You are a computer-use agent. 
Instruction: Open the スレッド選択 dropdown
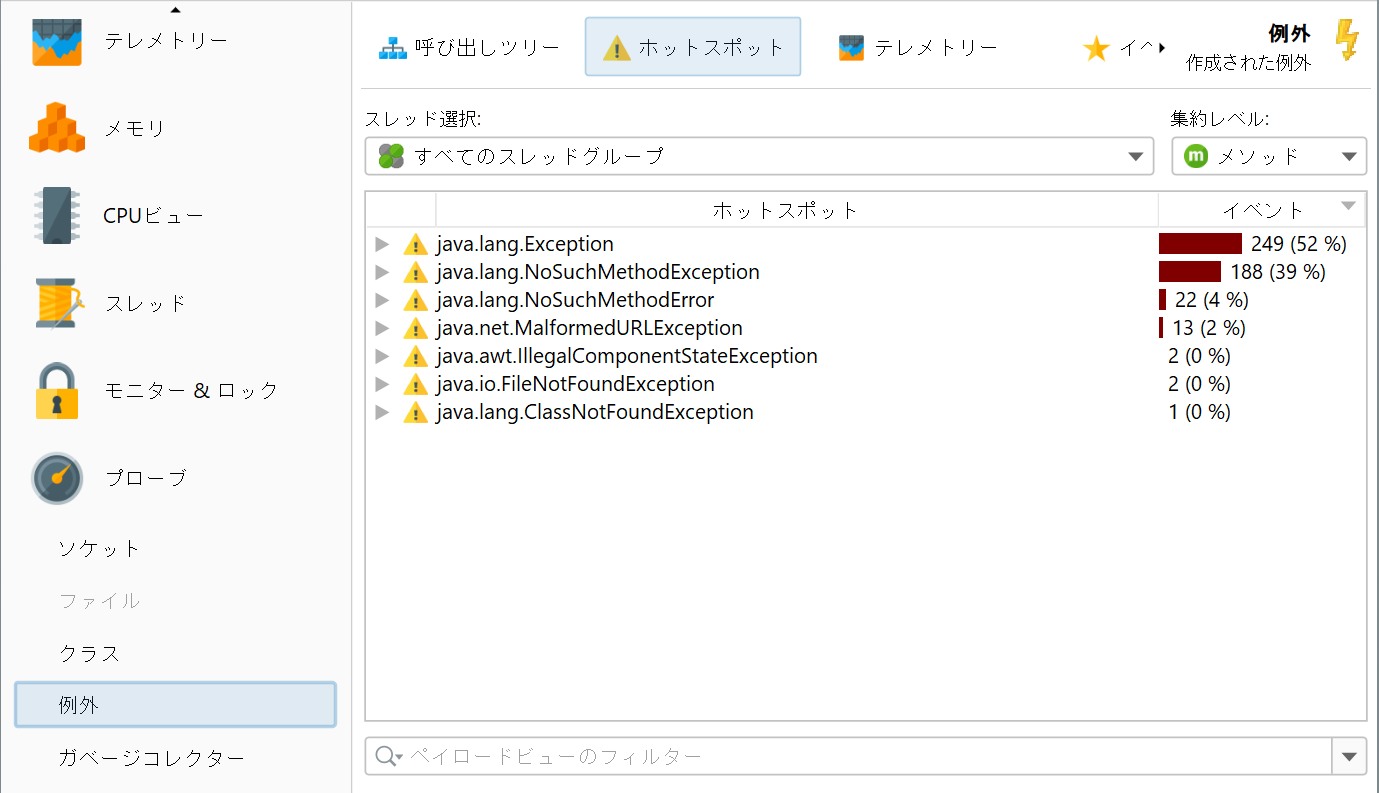760,156
